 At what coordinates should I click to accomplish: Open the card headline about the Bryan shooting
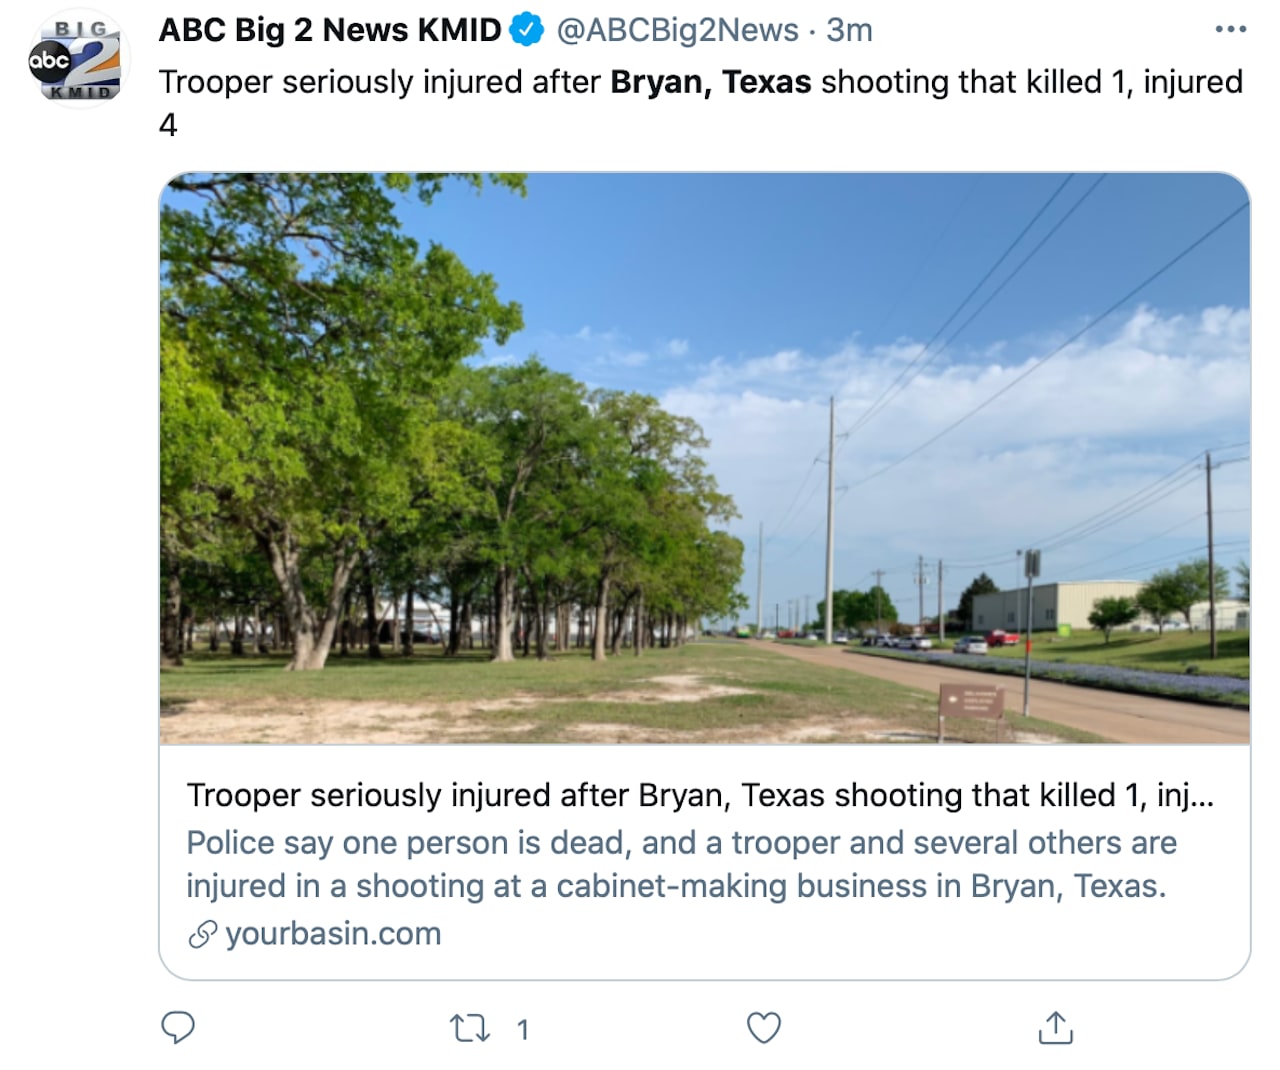700,795
